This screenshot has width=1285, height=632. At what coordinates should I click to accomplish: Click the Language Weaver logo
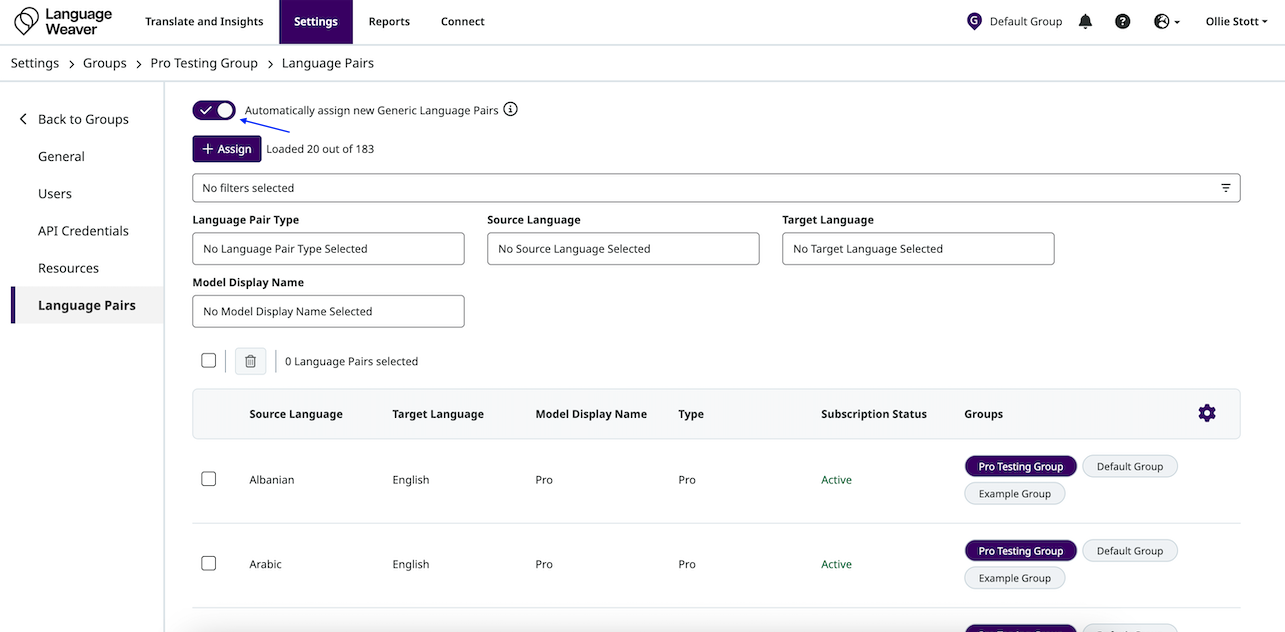[x=63, y=21]
